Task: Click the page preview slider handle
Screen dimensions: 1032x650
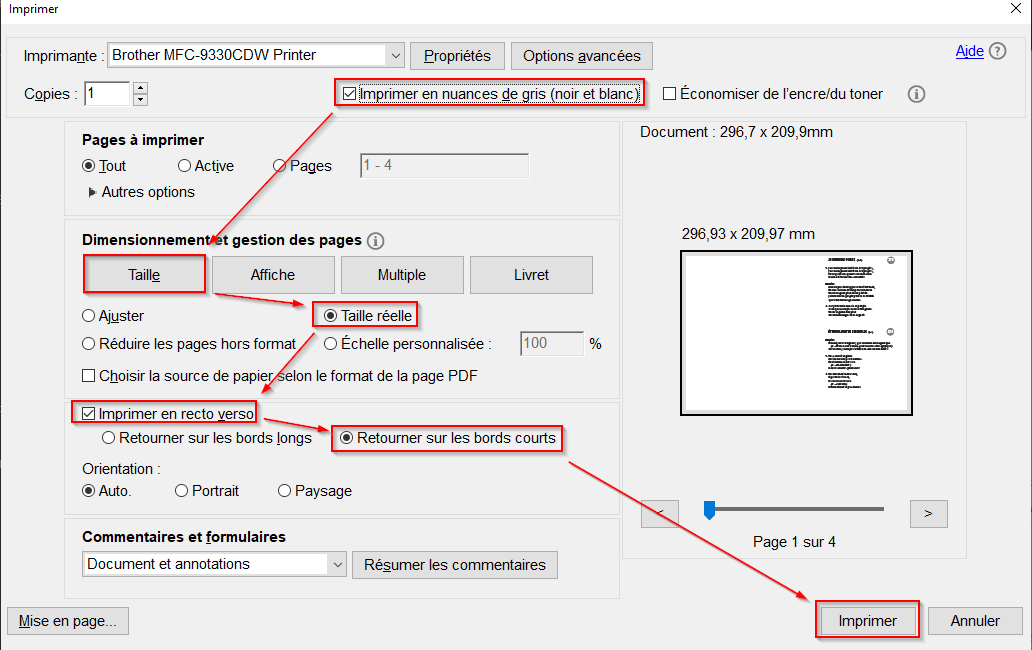Action: pos(709,510)
